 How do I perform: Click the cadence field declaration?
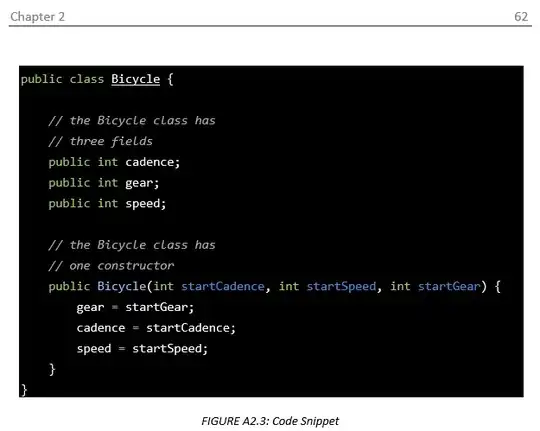(114, 162)
